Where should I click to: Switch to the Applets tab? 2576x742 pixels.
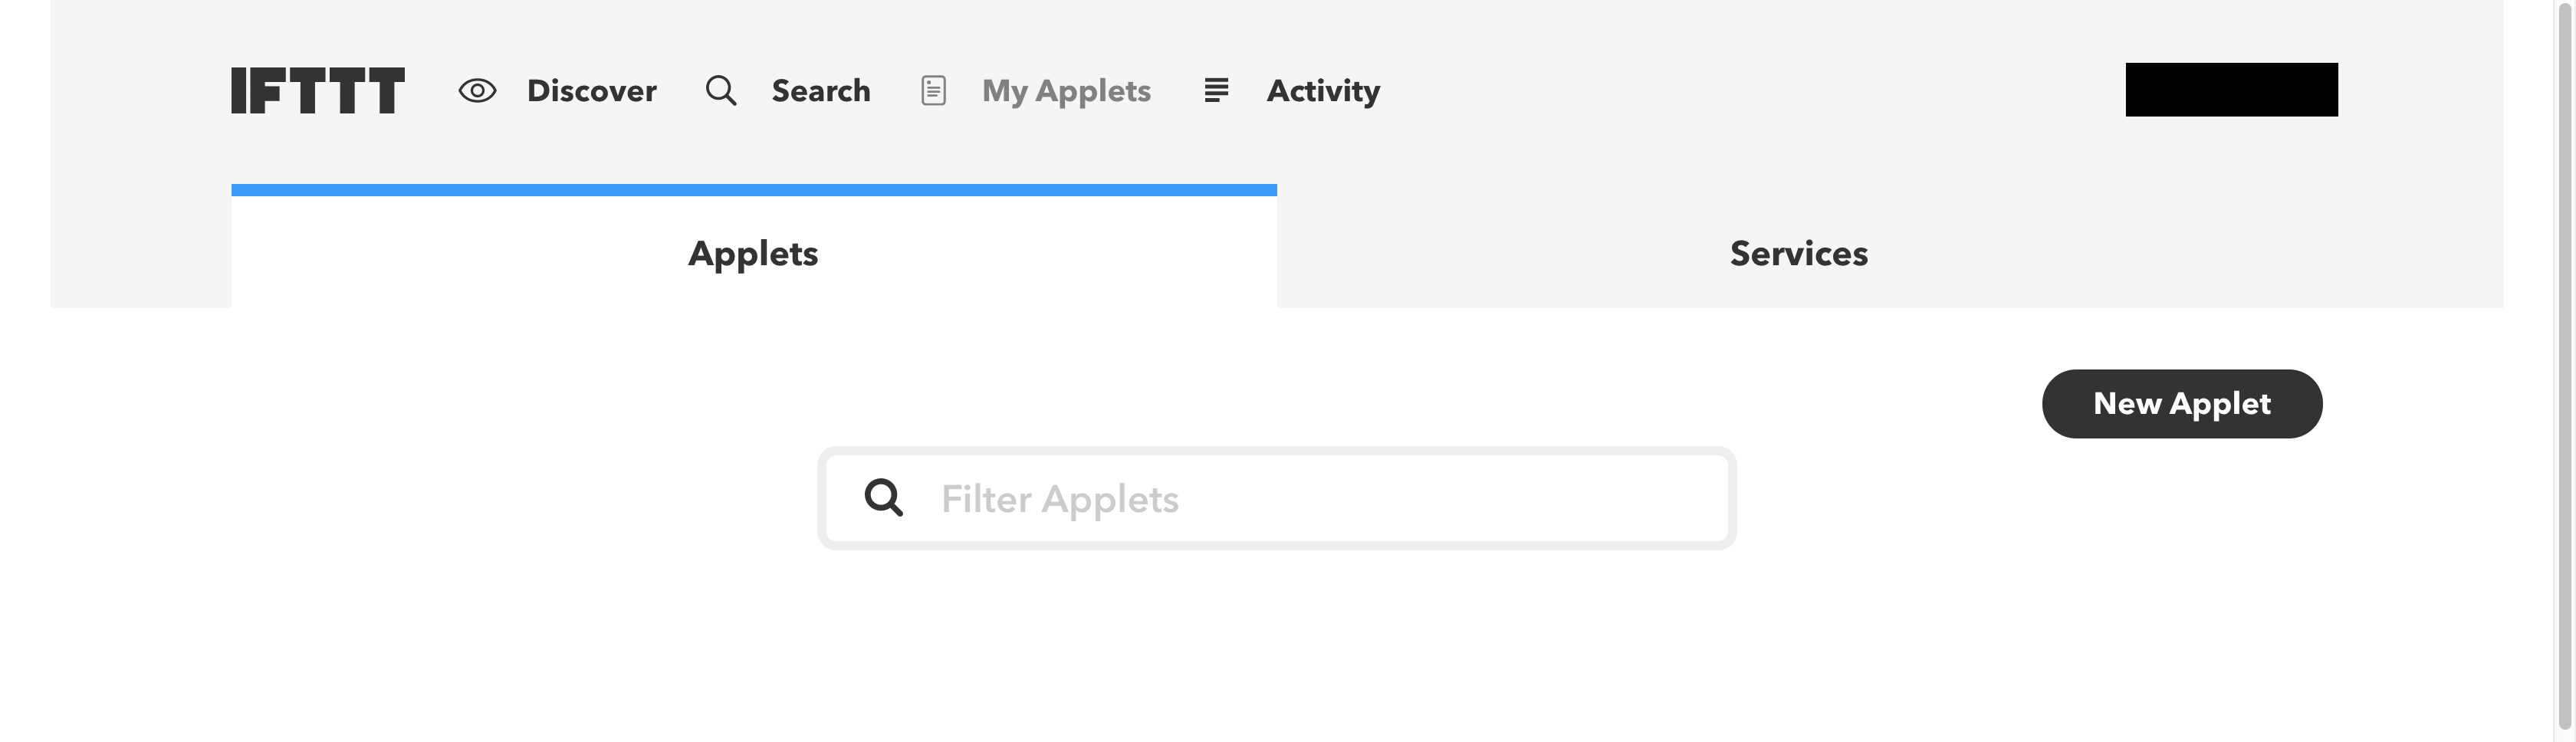pos(754,252)
